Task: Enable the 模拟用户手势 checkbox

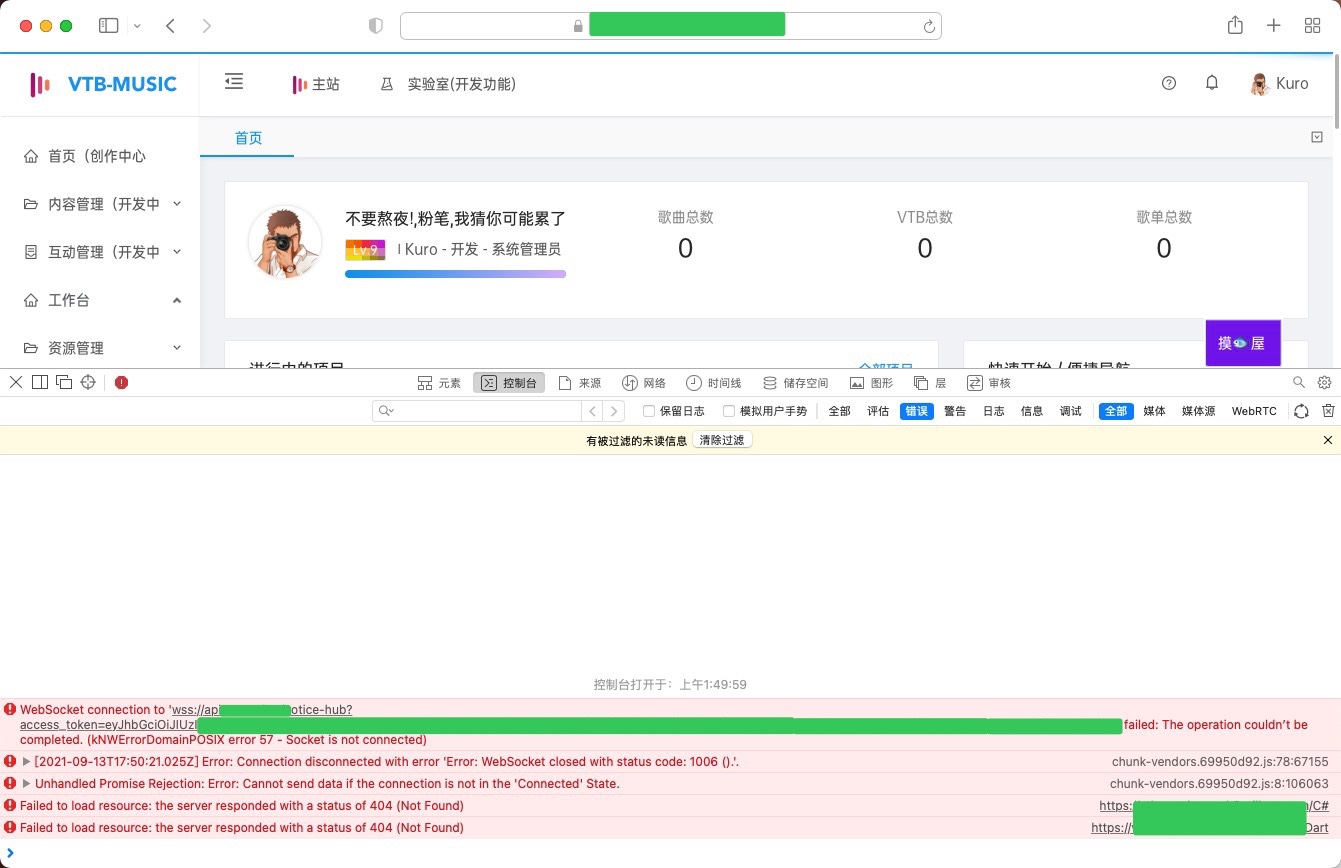Action: click(729, 411)
